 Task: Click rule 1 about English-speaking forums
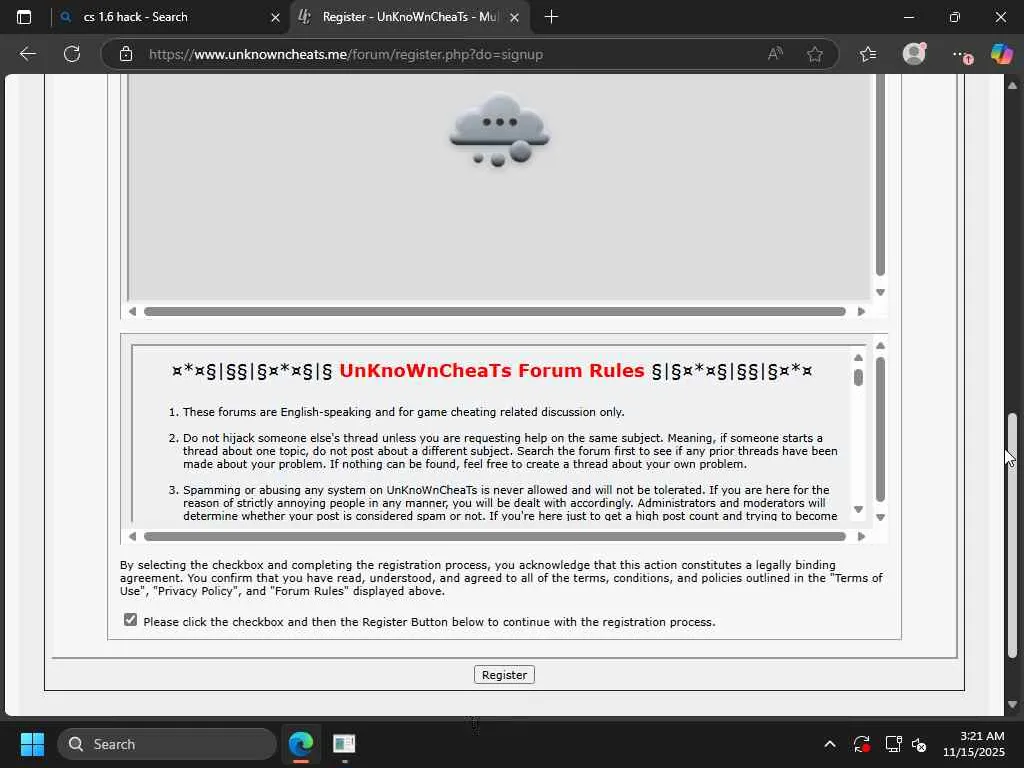click(x=403, y=412)
